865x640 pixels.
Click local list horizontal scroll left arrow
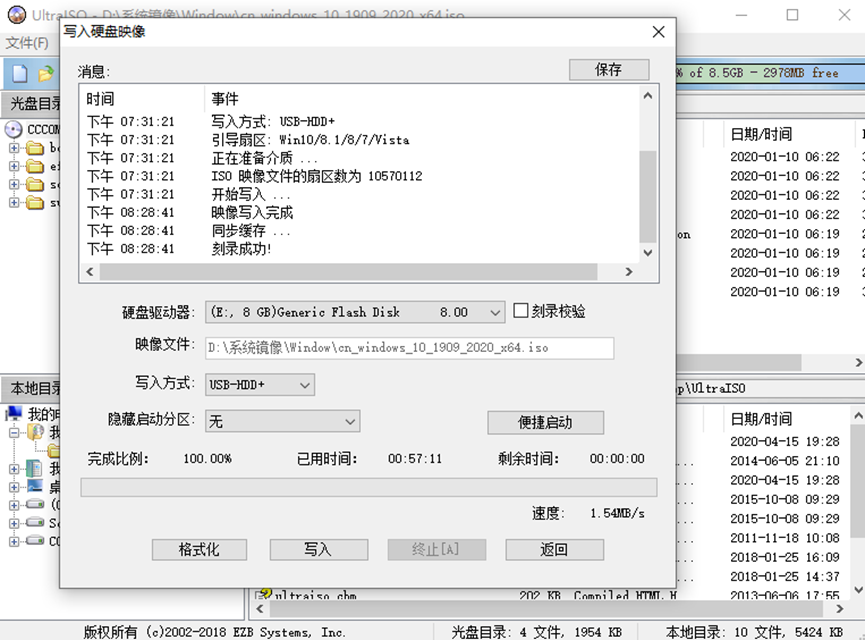[x=259, y=609]
